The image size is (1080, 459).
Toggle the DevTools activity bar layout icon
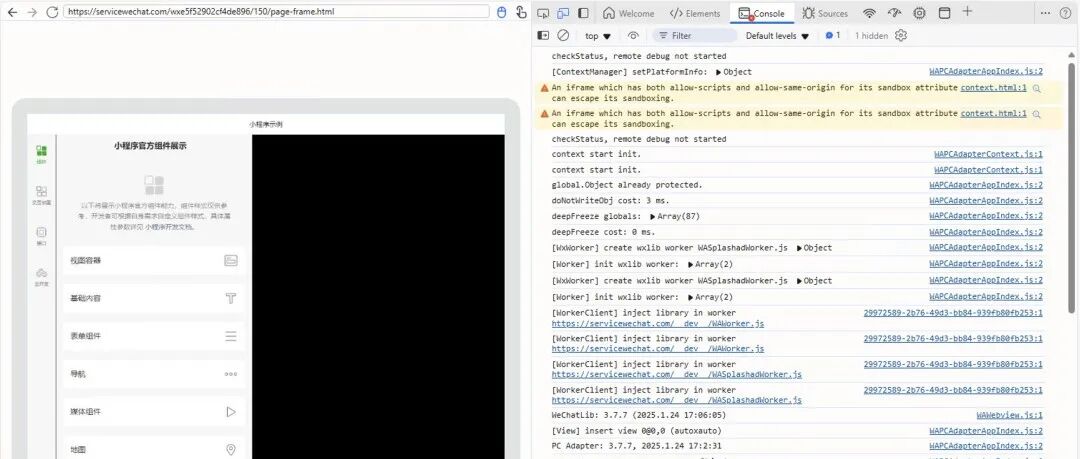point(583,13)
